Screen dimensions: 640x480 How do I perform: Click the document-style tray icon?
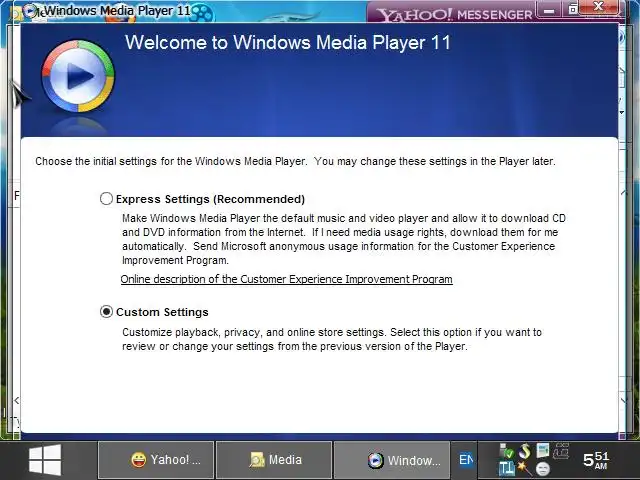click(543, 450)
